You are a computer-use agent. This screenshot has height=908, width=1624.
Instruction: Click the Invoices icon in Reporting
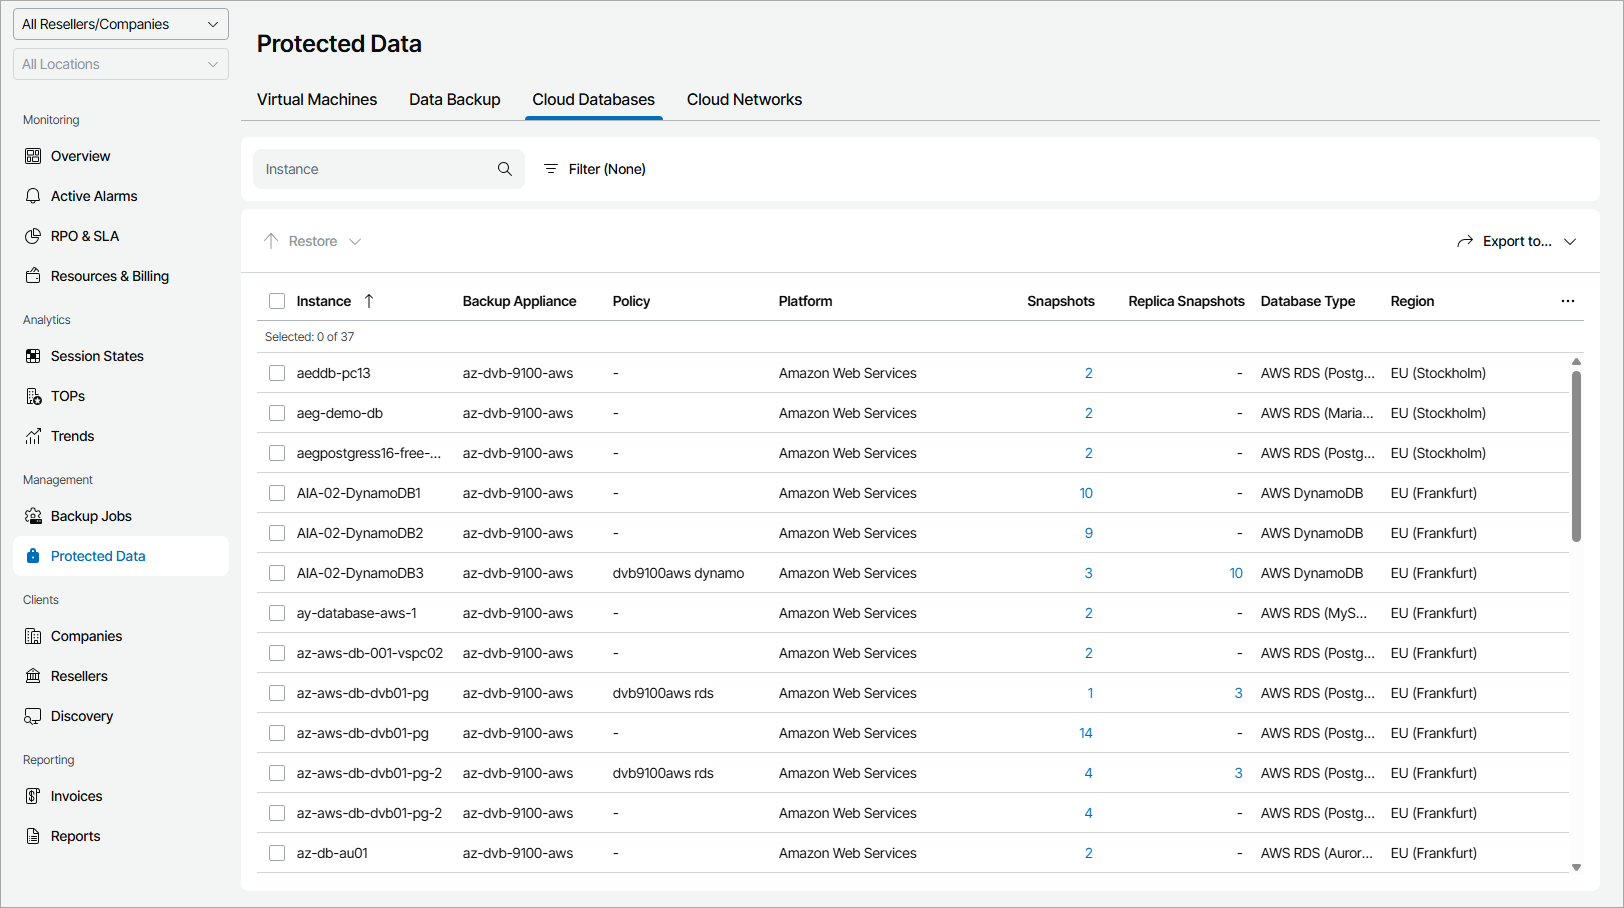pos(33,796)
